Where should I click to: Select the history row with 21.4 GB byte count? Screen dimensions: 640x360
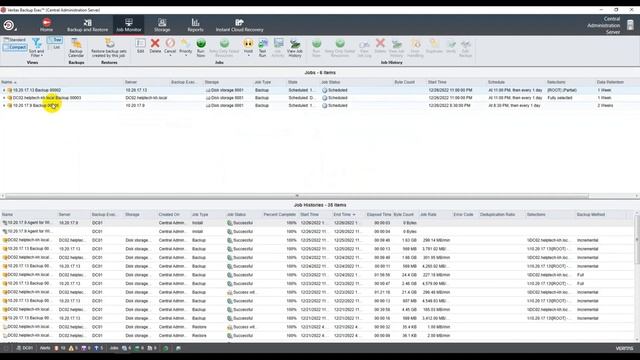317,292
